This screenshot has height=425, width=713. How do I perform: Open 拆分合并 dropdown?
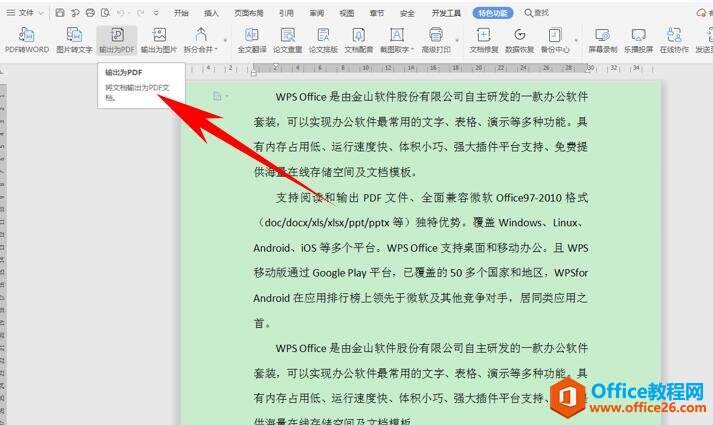pos(201,40)
